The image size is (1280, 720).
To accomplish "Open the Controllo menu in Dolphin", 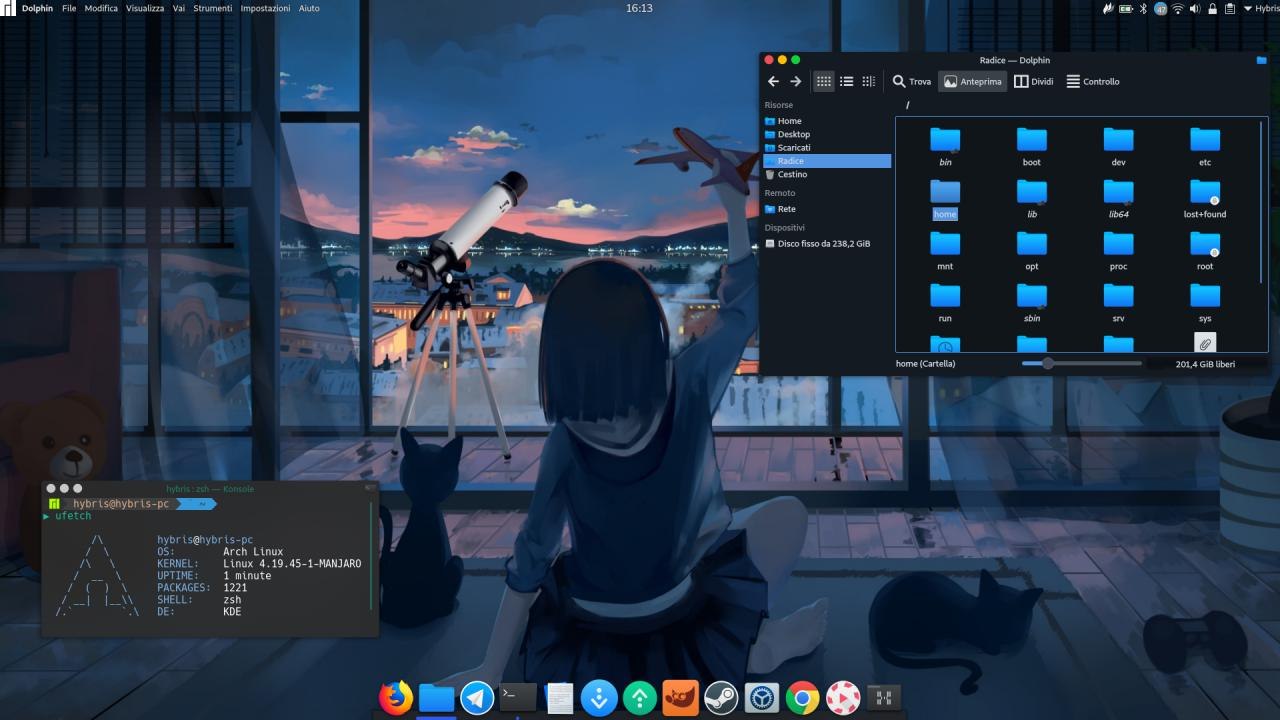I will click(1093, 82).
